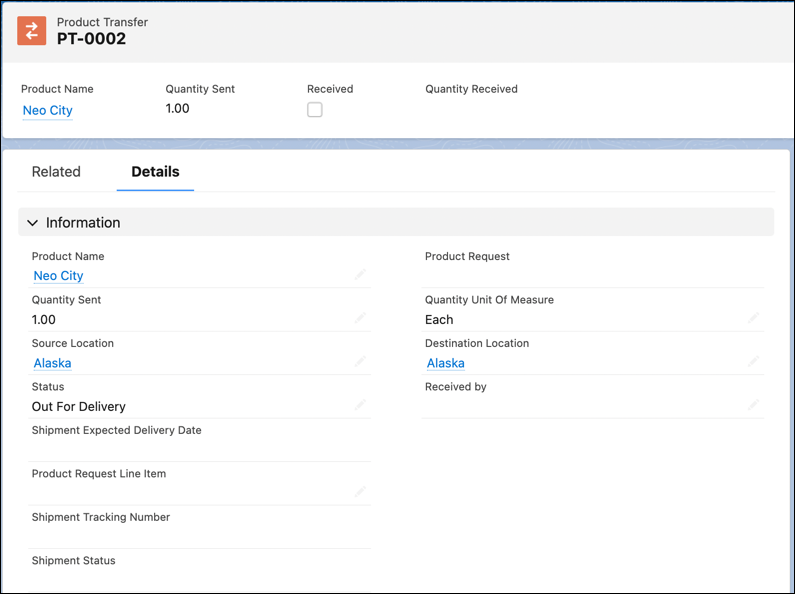Viewport: 795px width, 594px height.
Task: Open Neo City link in record header
Action: 48,110
